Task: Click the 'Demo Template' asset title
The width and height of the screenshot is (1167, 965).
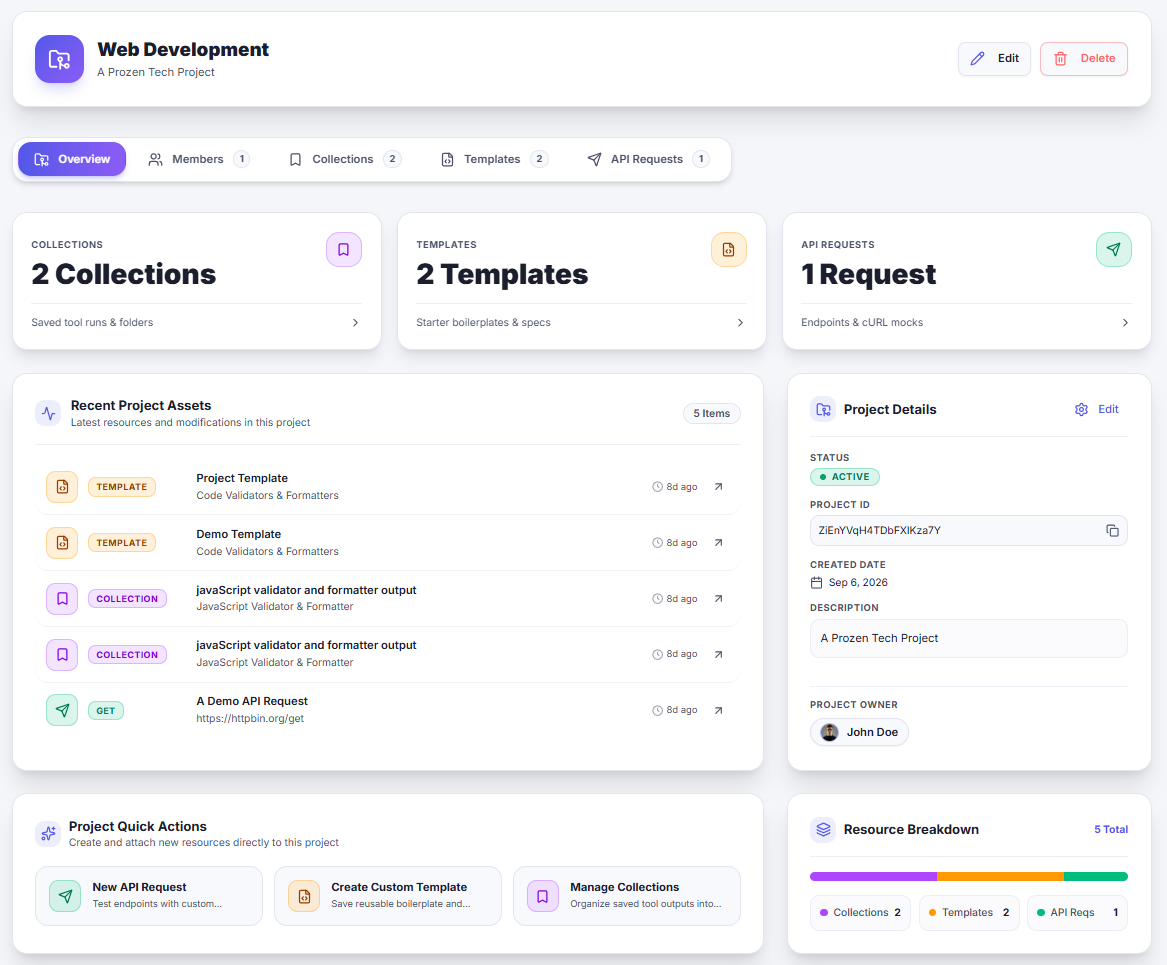Action: 239,534
